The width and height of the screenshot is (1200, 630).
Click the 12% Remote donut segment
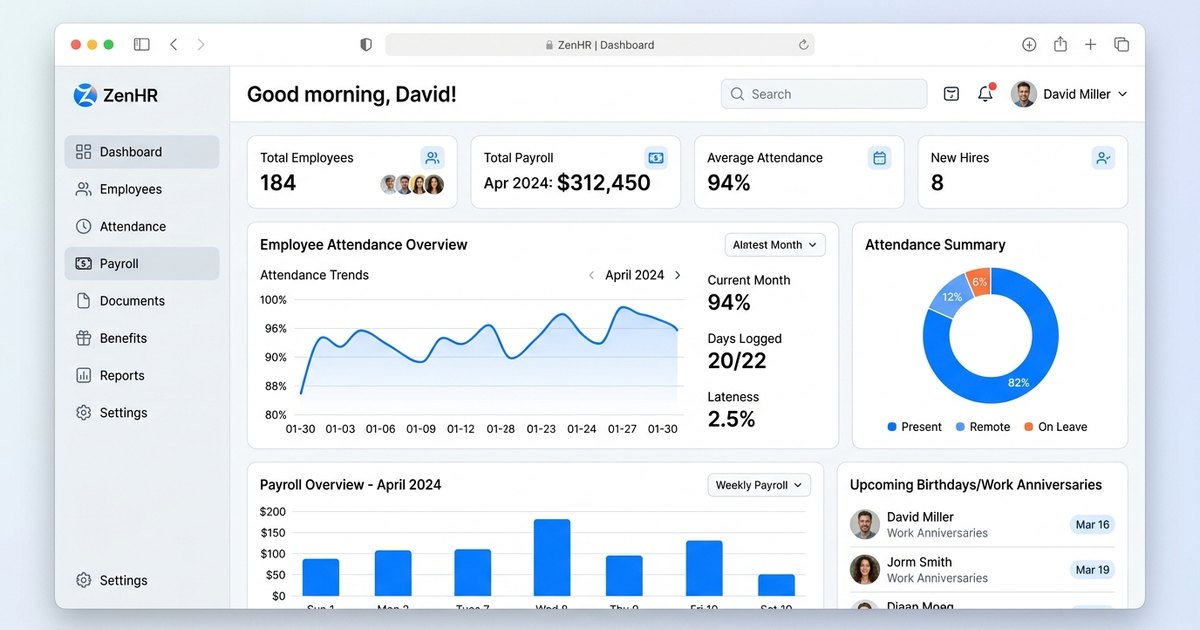951,297
